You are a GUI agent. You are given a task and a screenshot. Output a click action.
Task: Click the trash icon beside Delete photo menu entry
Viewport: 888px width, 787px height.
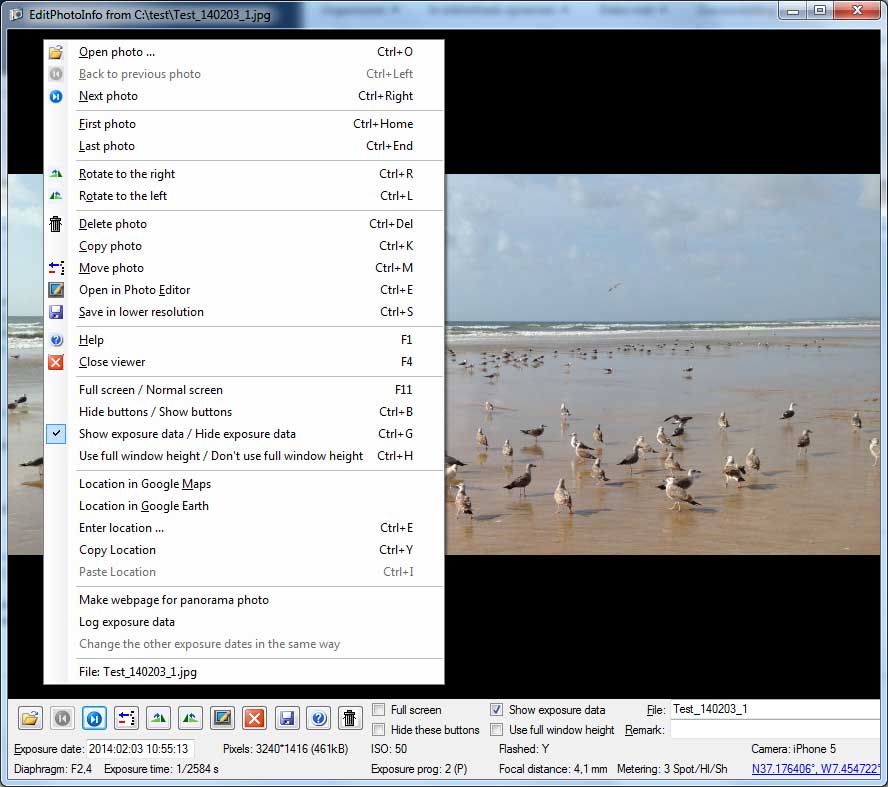[56, 224]
